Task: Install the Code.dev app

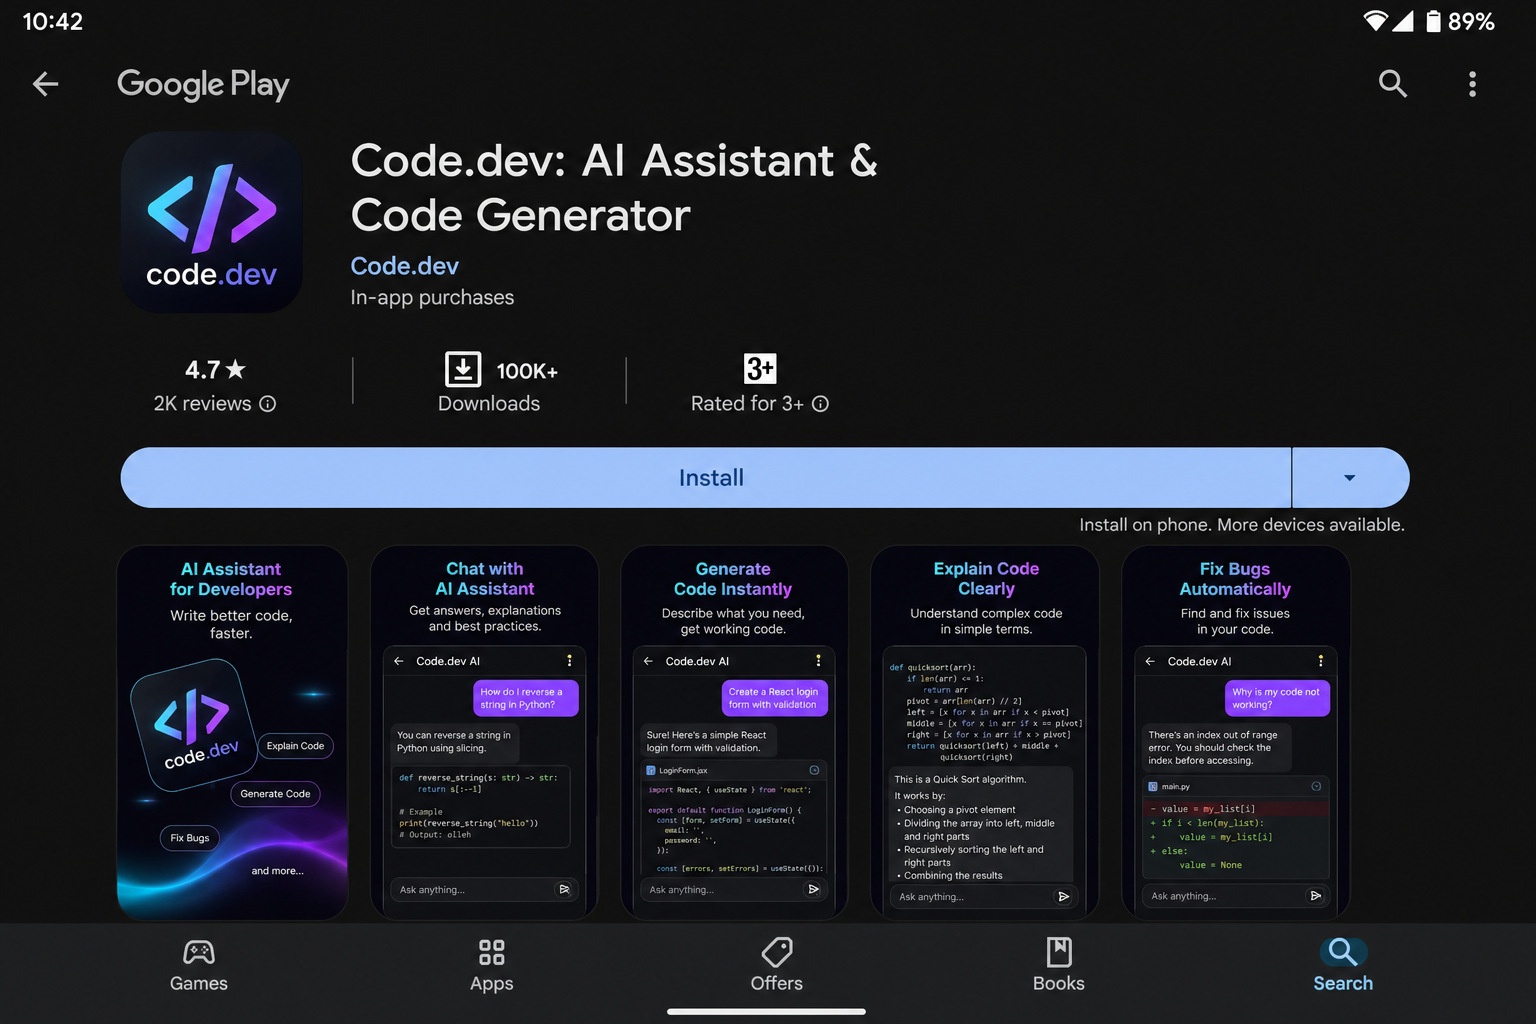Action: click(706, 478)
